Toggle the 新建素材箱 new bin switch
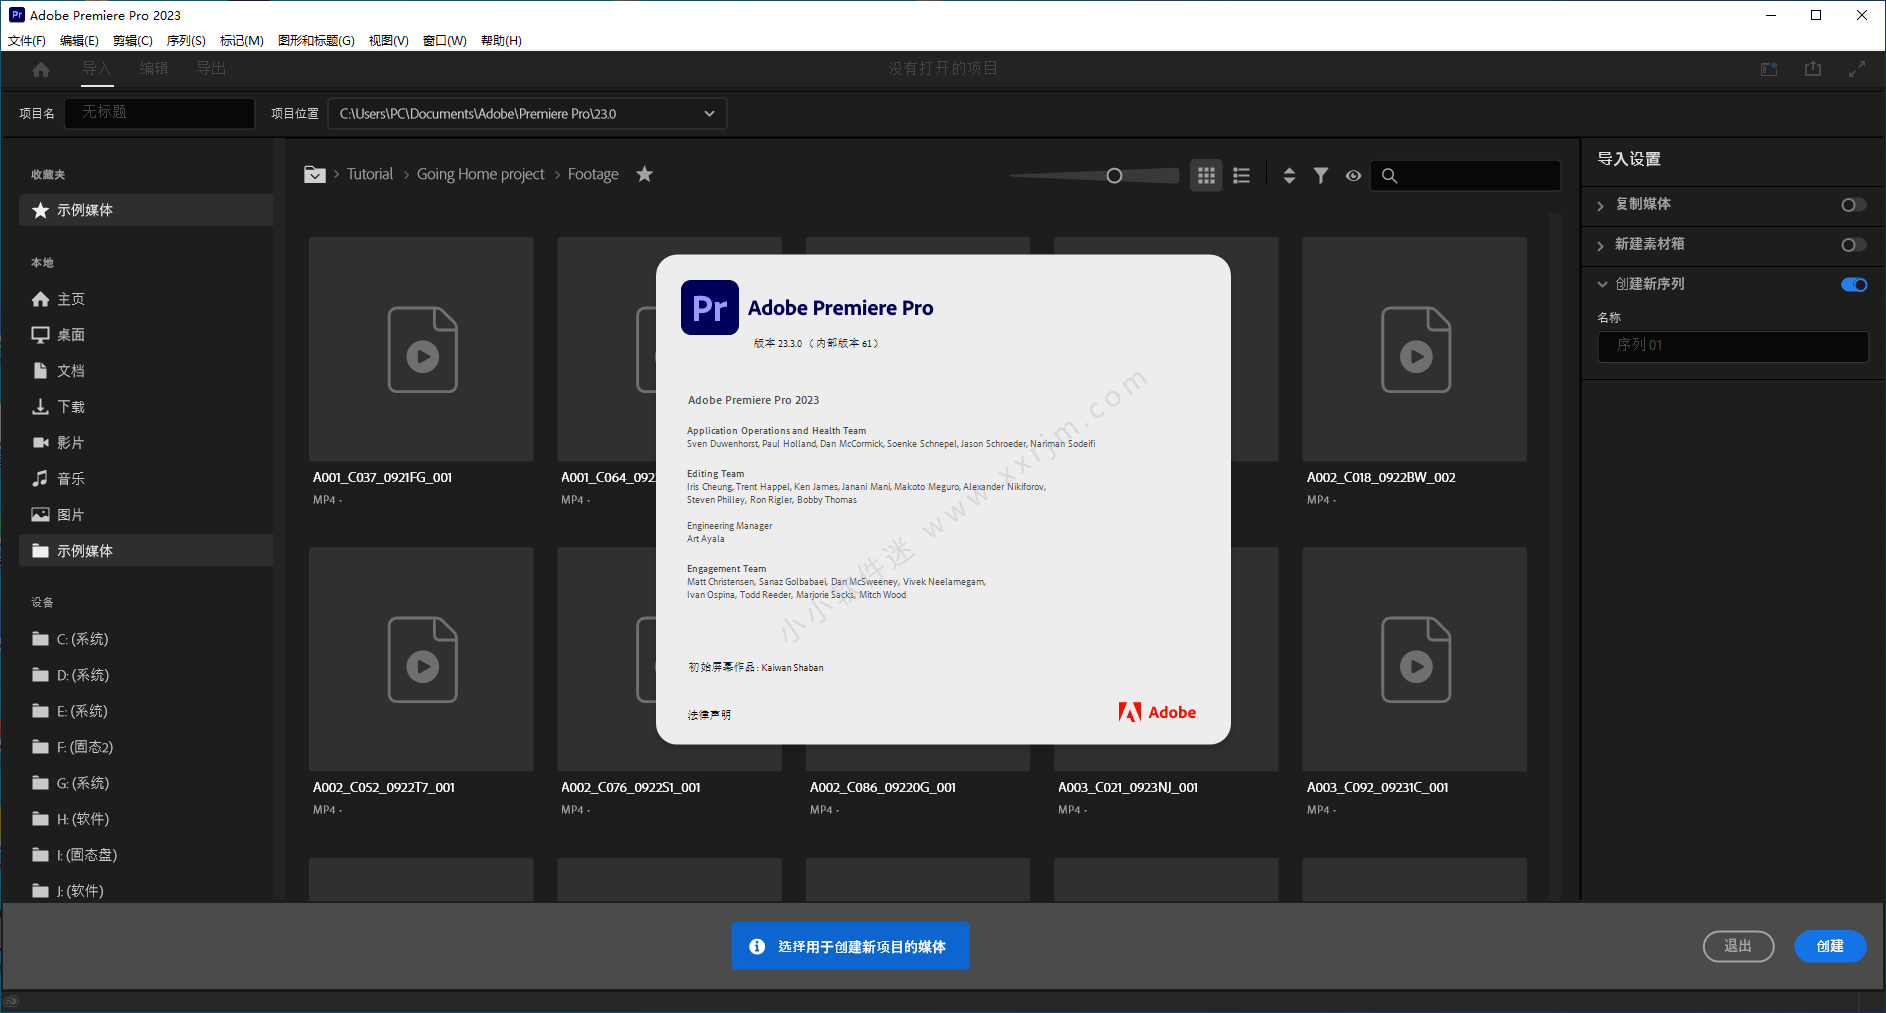This screenshot has height=1013, width=1886. 1853,244
